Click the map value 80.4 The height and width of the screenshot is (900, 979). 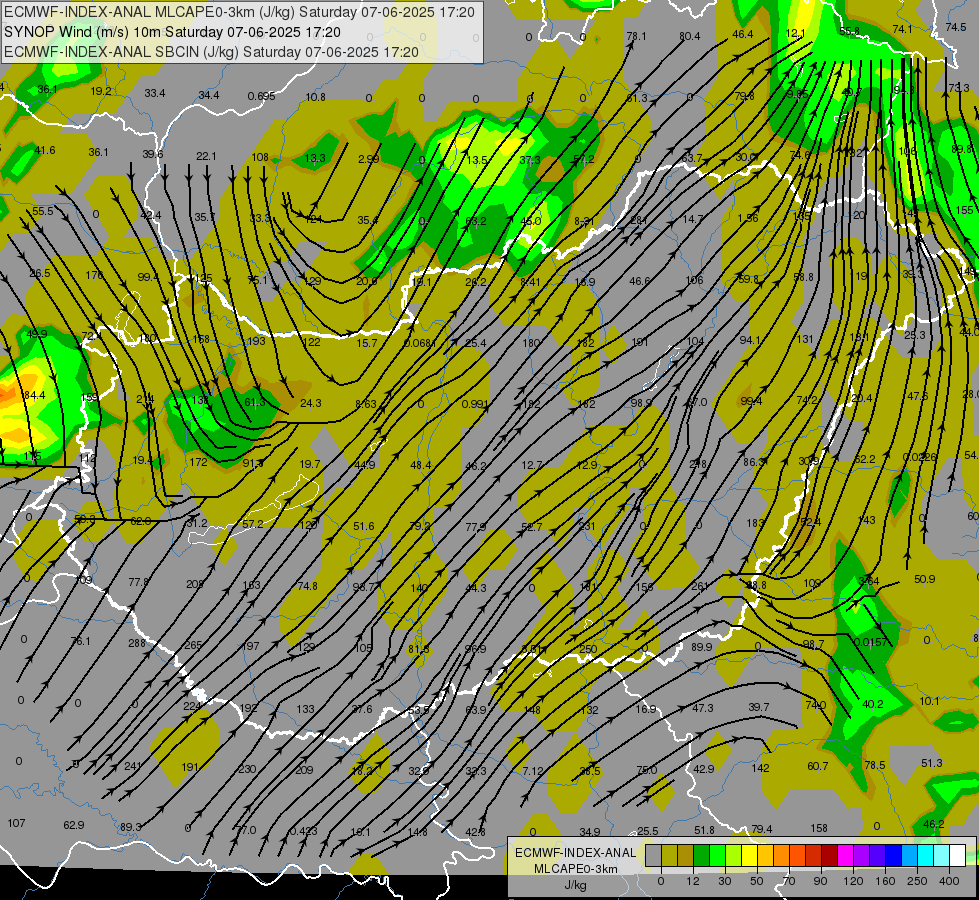point(689,36)
